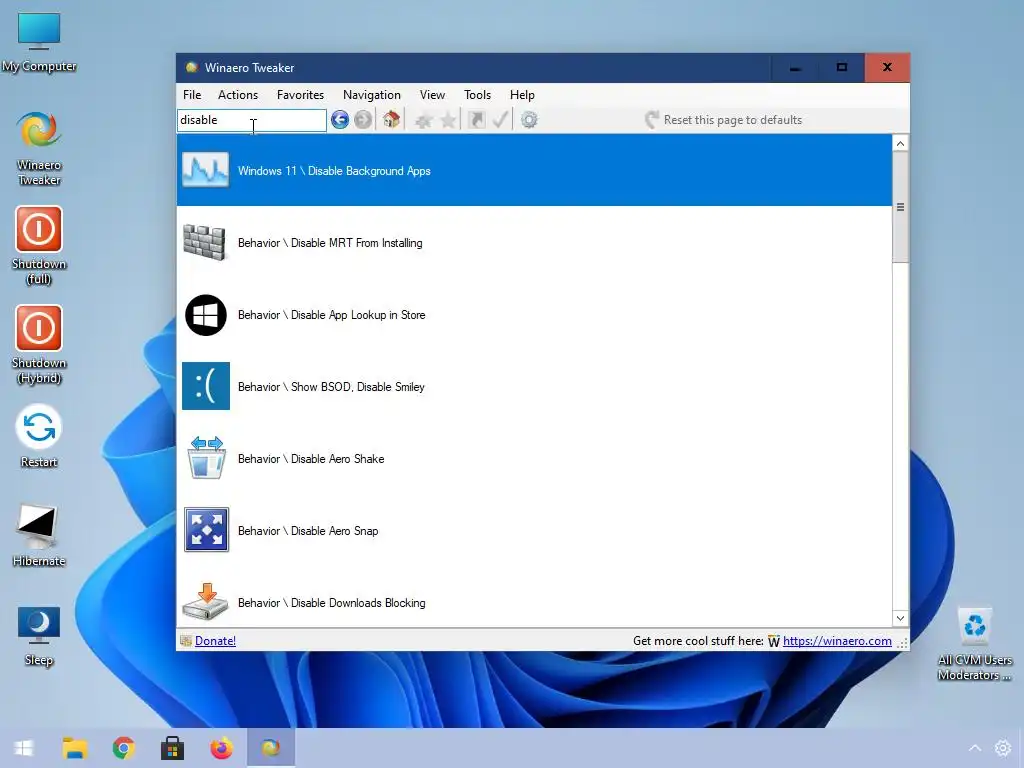Open the View menu
The image size is (1024, 768).
pyautogui.click(x=432, y=95)
